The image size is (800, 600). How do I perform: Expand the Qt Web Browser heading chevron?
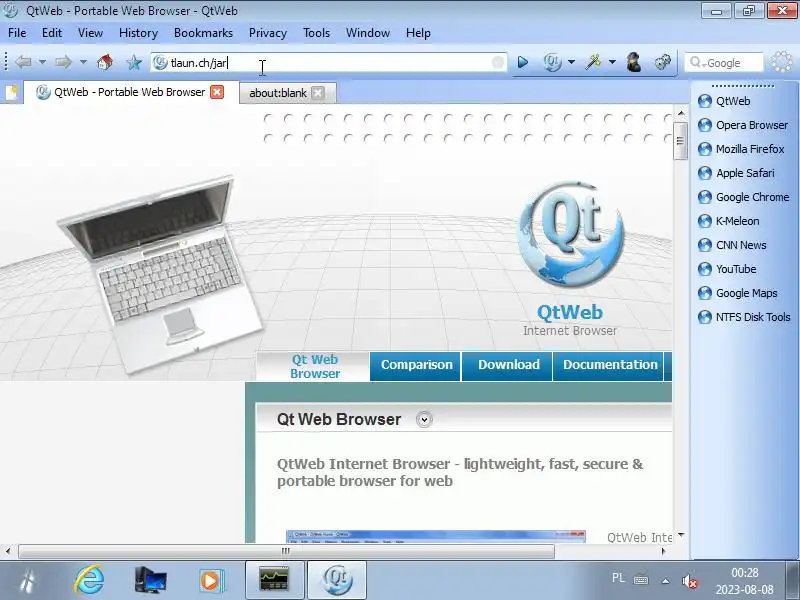424,419
